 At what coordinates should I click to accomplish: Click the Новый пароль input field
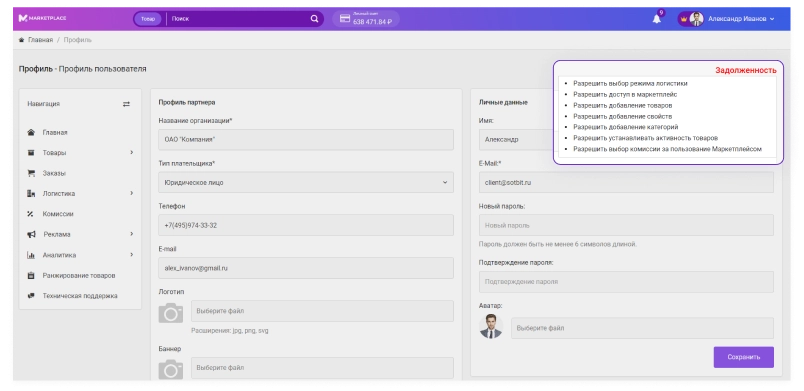(626, 225)
